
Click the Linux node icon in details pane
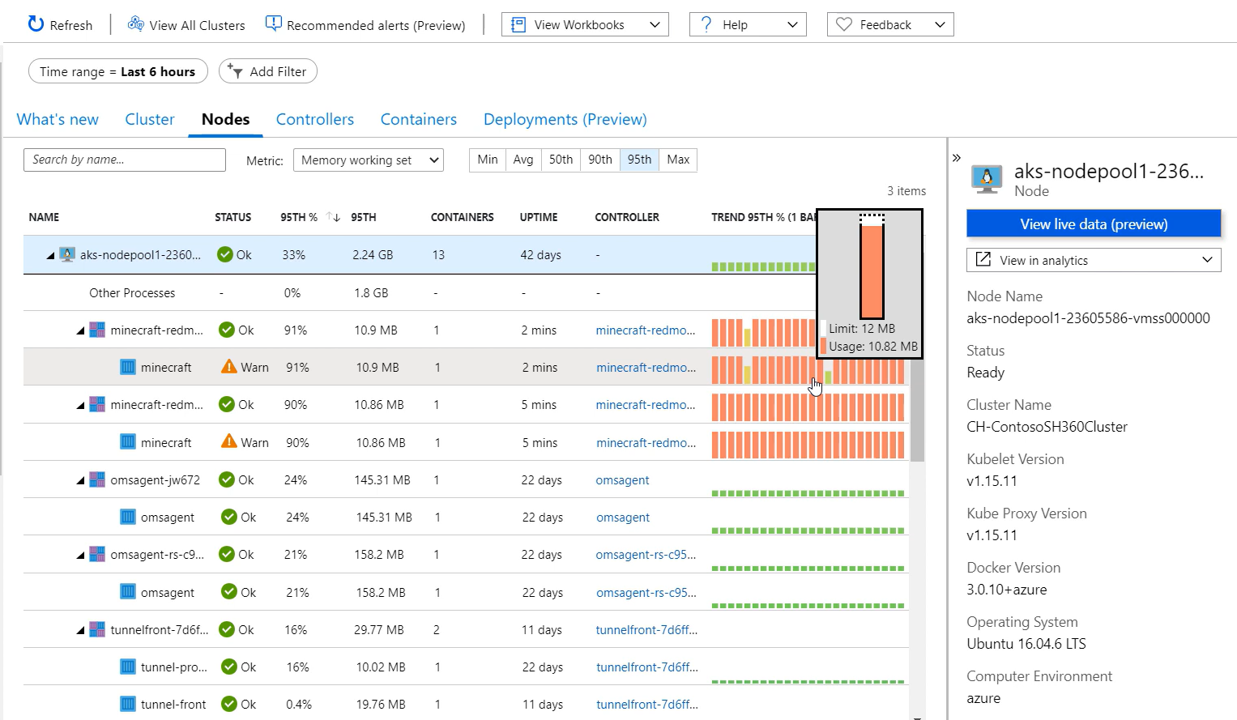coord(987,179)
